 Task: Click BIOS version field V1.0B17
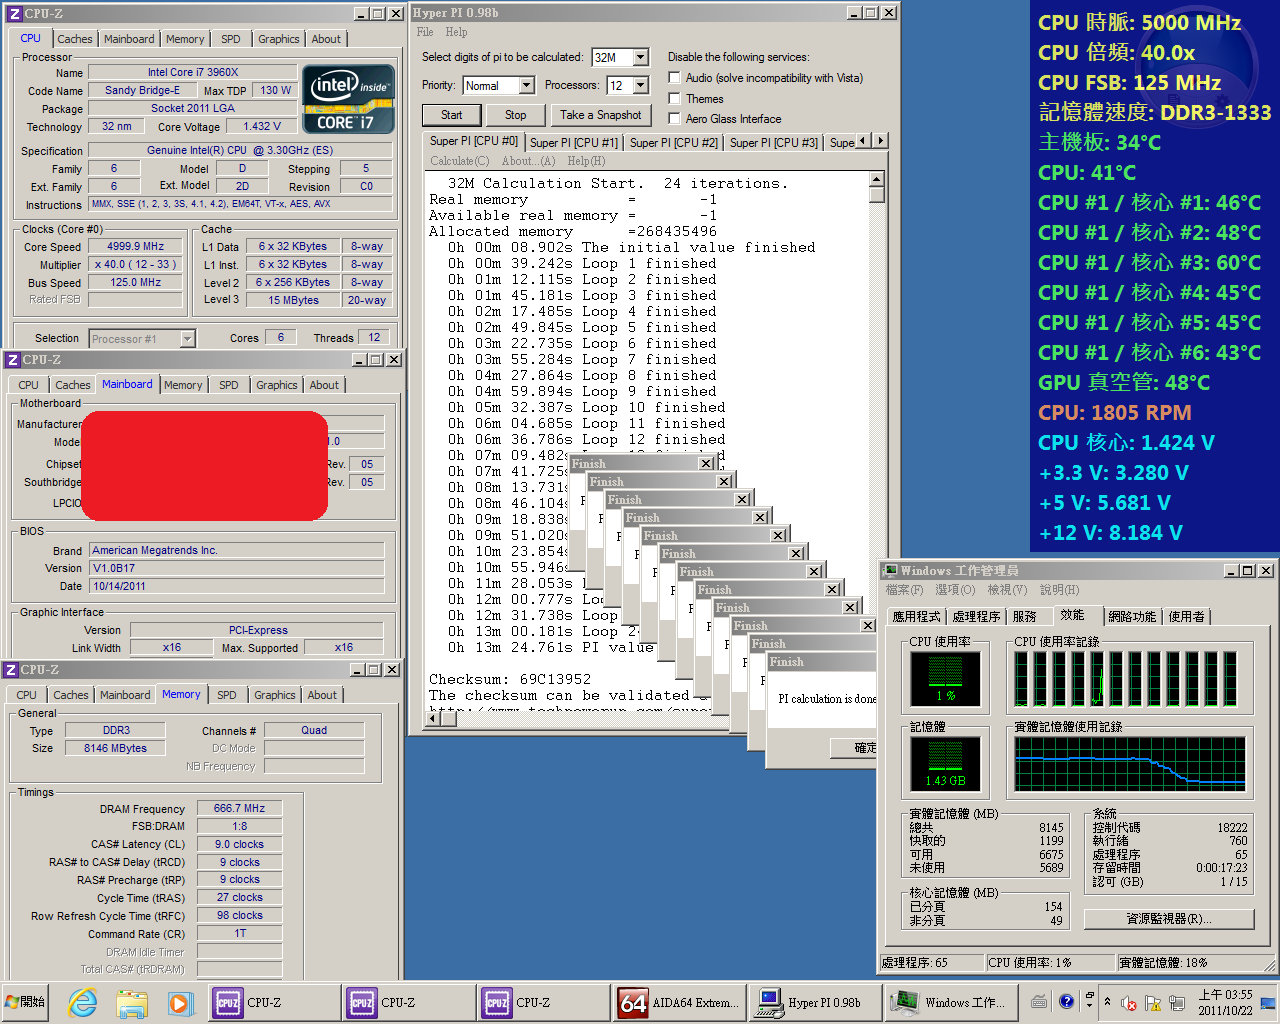[x=237, y=568]
